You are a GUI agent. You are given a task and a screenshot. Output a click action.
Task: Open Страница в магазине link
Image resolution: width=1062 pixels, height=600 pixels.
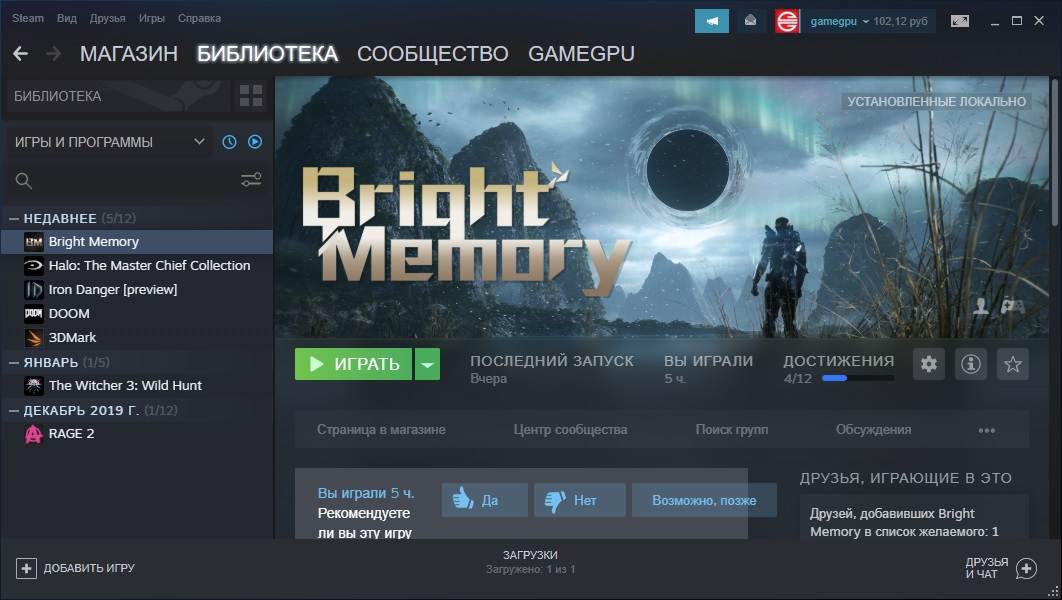point(381,429)
